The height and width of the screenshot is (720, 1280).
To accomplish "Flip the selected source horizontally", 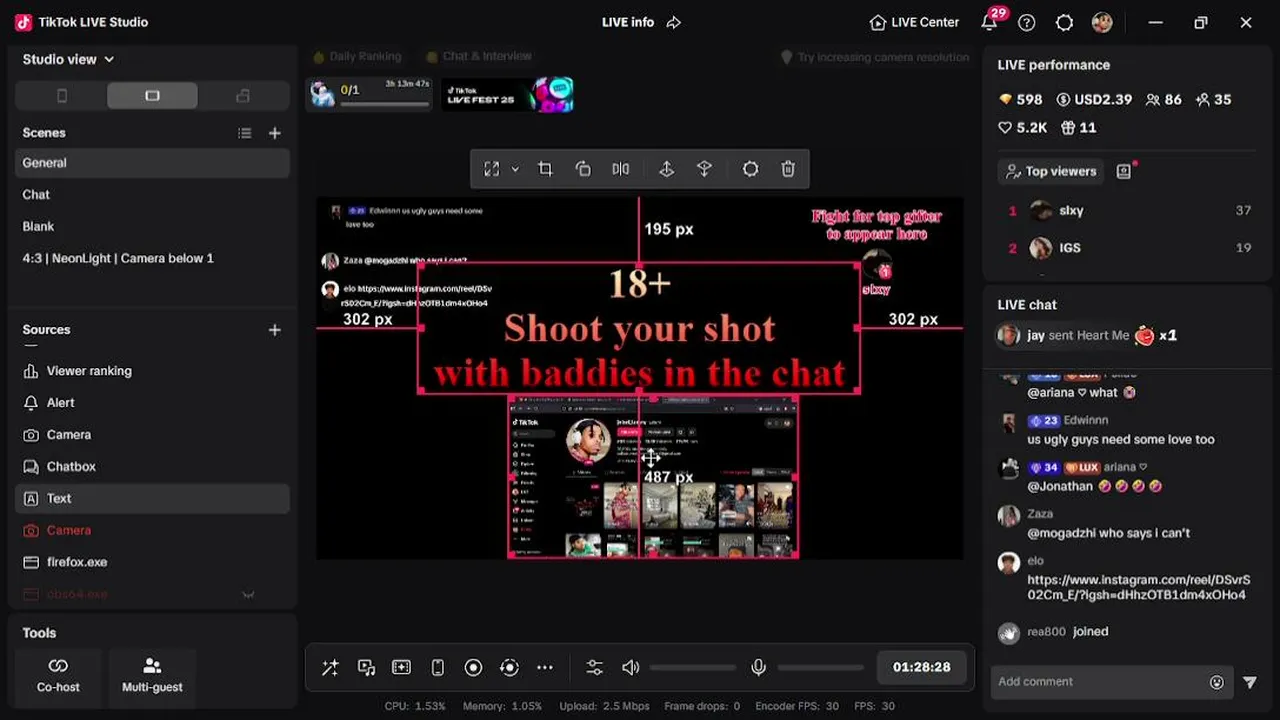I will (621, 169).
